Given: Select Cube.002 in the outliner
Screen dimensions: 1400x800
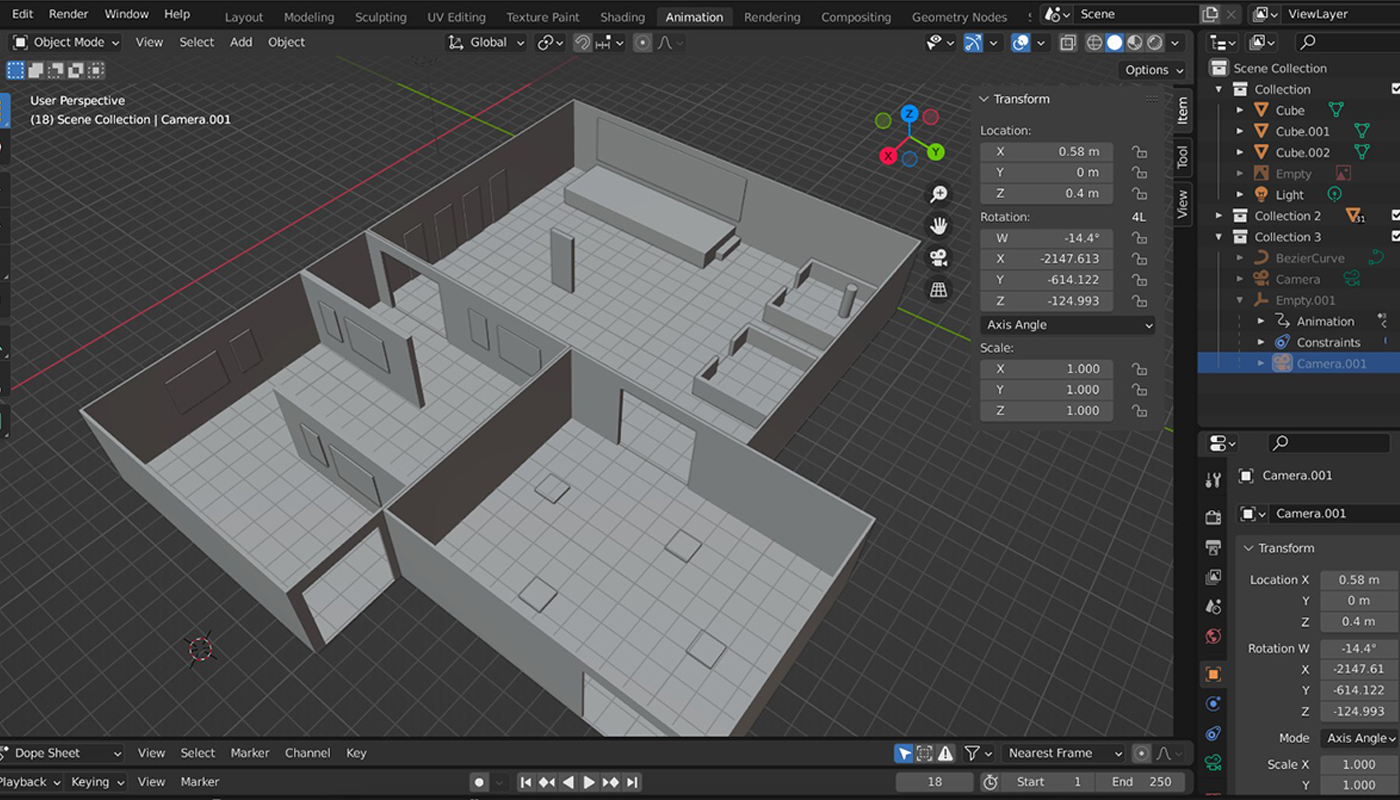Looking at the screenshot, I should [x=1302, y=153].
